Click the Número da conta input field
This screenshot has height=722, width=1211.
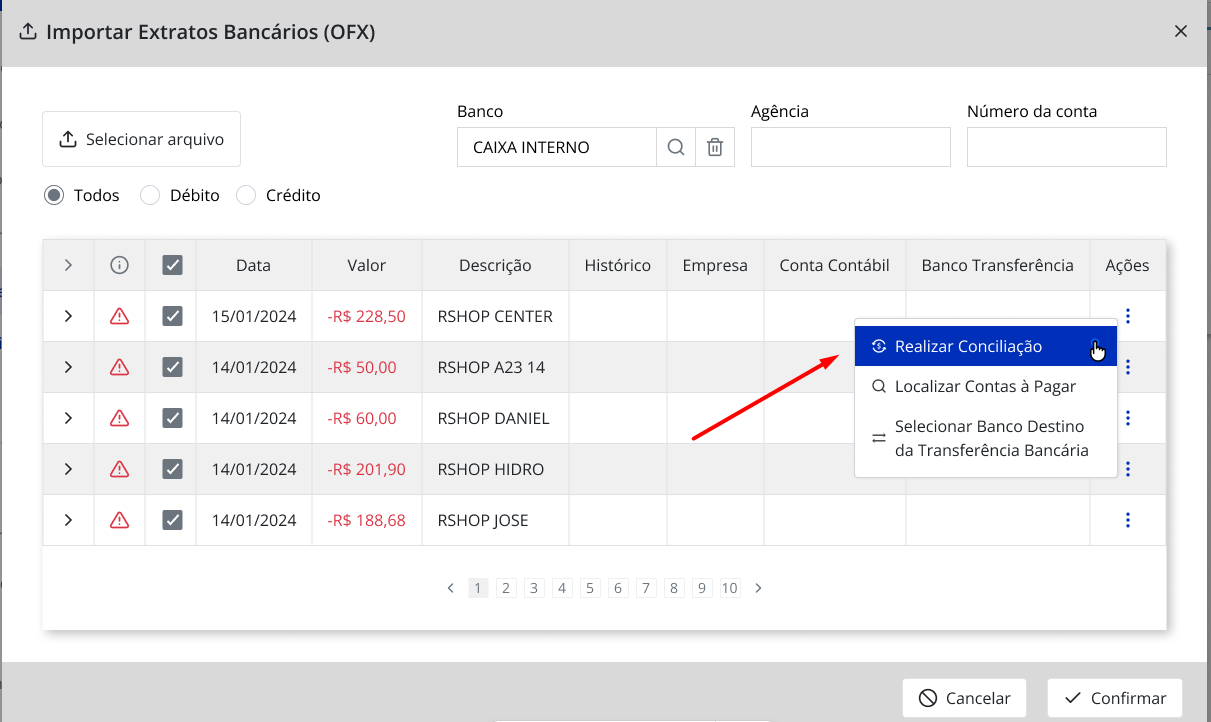1067,147
